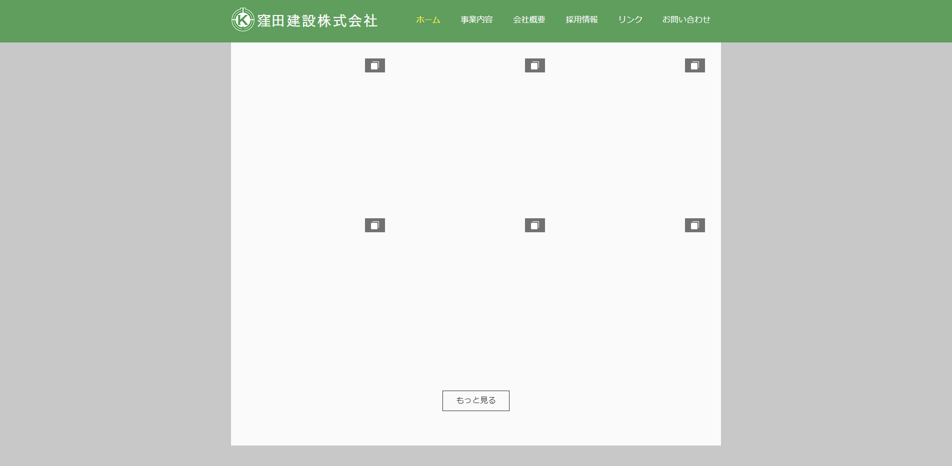This screenshot has width=952, height=466.
Task: Click gallery icon on bottom-row right post
Action: (x=695, y=226)
